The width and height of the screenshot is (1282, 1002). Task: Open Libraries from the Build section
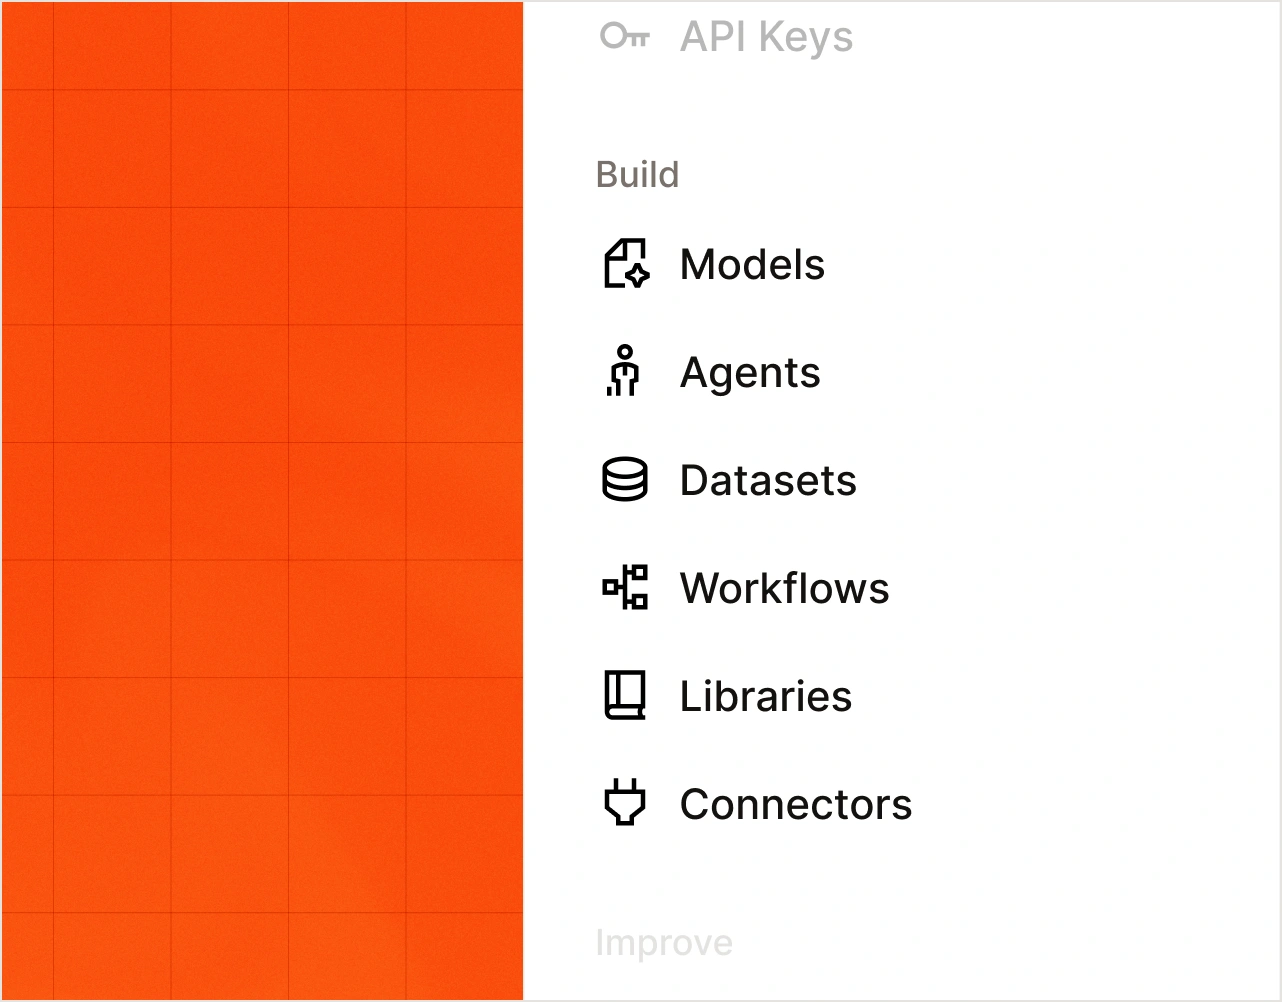tap(766, 696)
